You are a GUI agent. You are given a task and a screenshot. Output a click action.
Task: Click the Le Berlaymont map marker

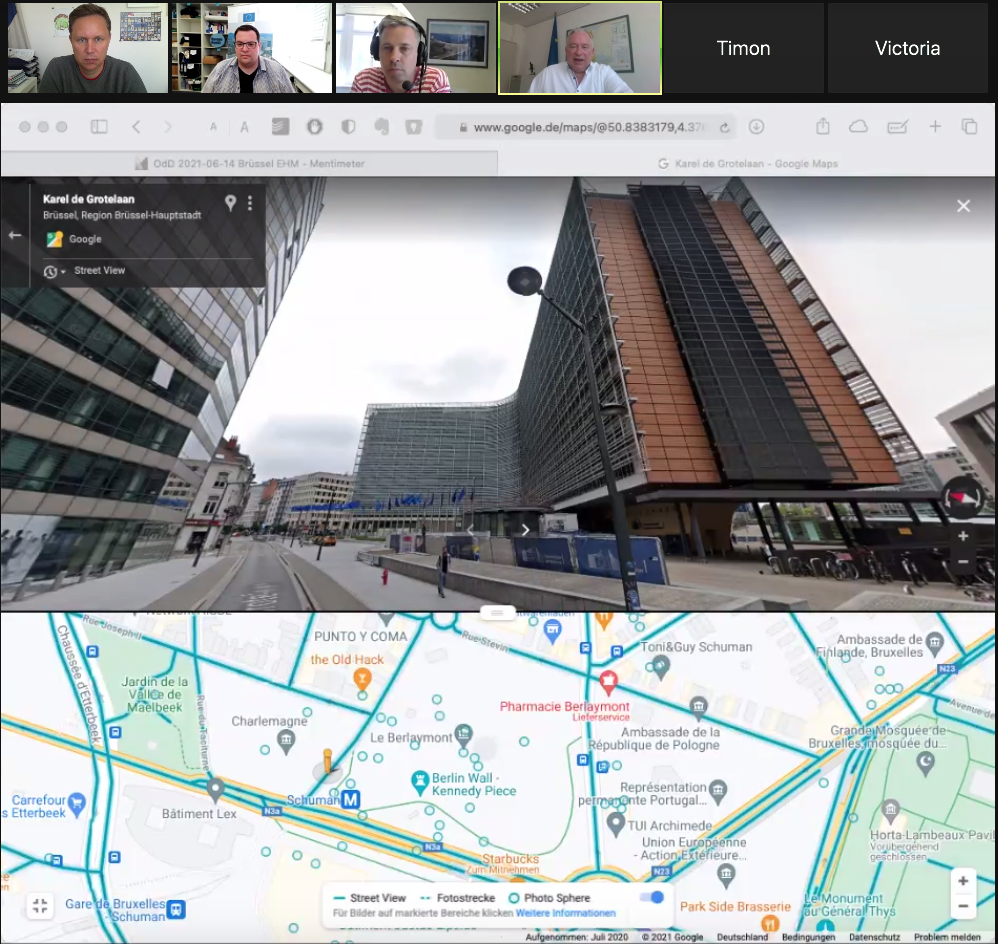point(463,735)
